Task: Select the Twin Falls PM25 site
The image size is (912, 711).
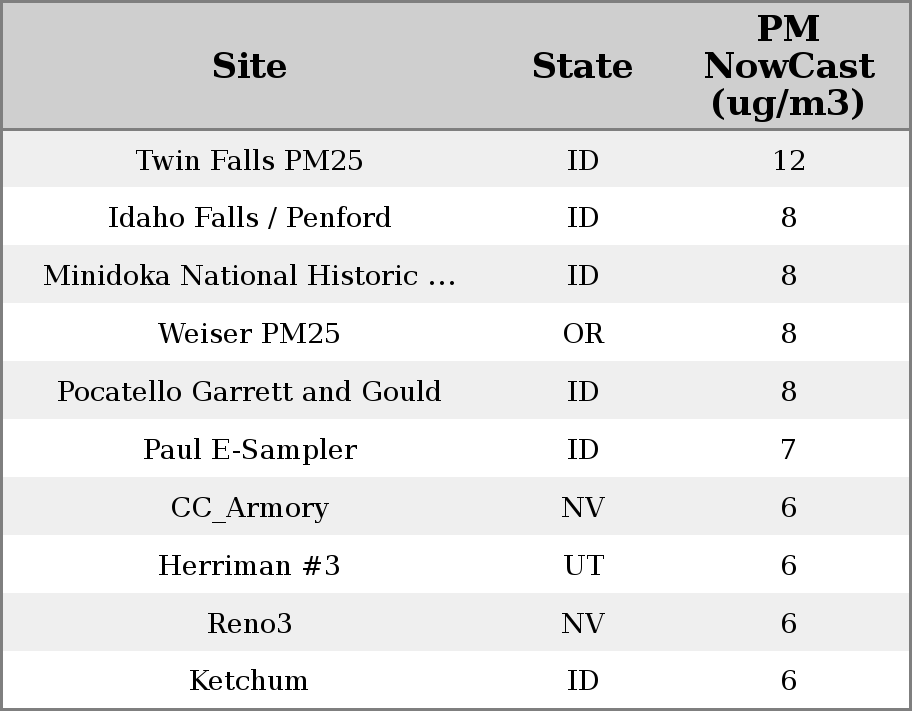Action: coord(249,160)
